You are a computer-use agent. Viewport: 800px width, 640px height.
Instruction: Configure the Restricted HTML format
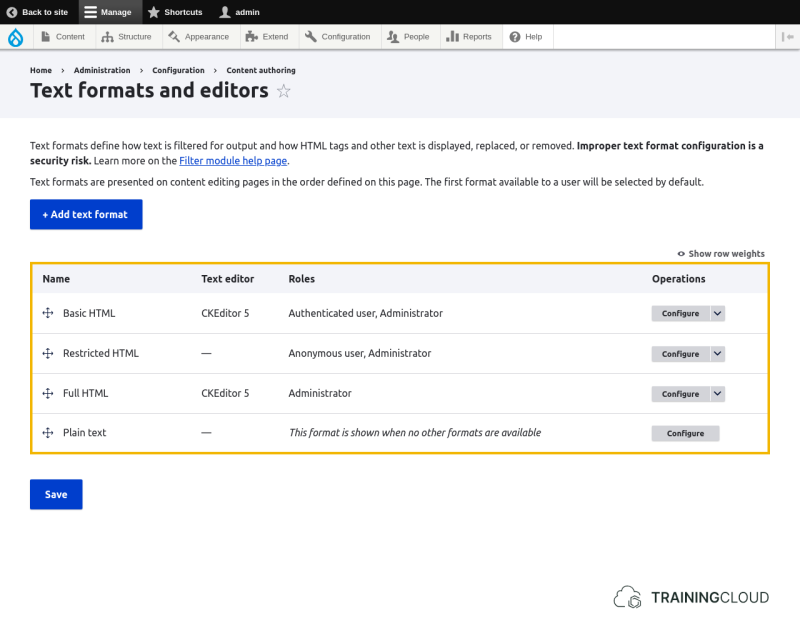click(681, 354)
